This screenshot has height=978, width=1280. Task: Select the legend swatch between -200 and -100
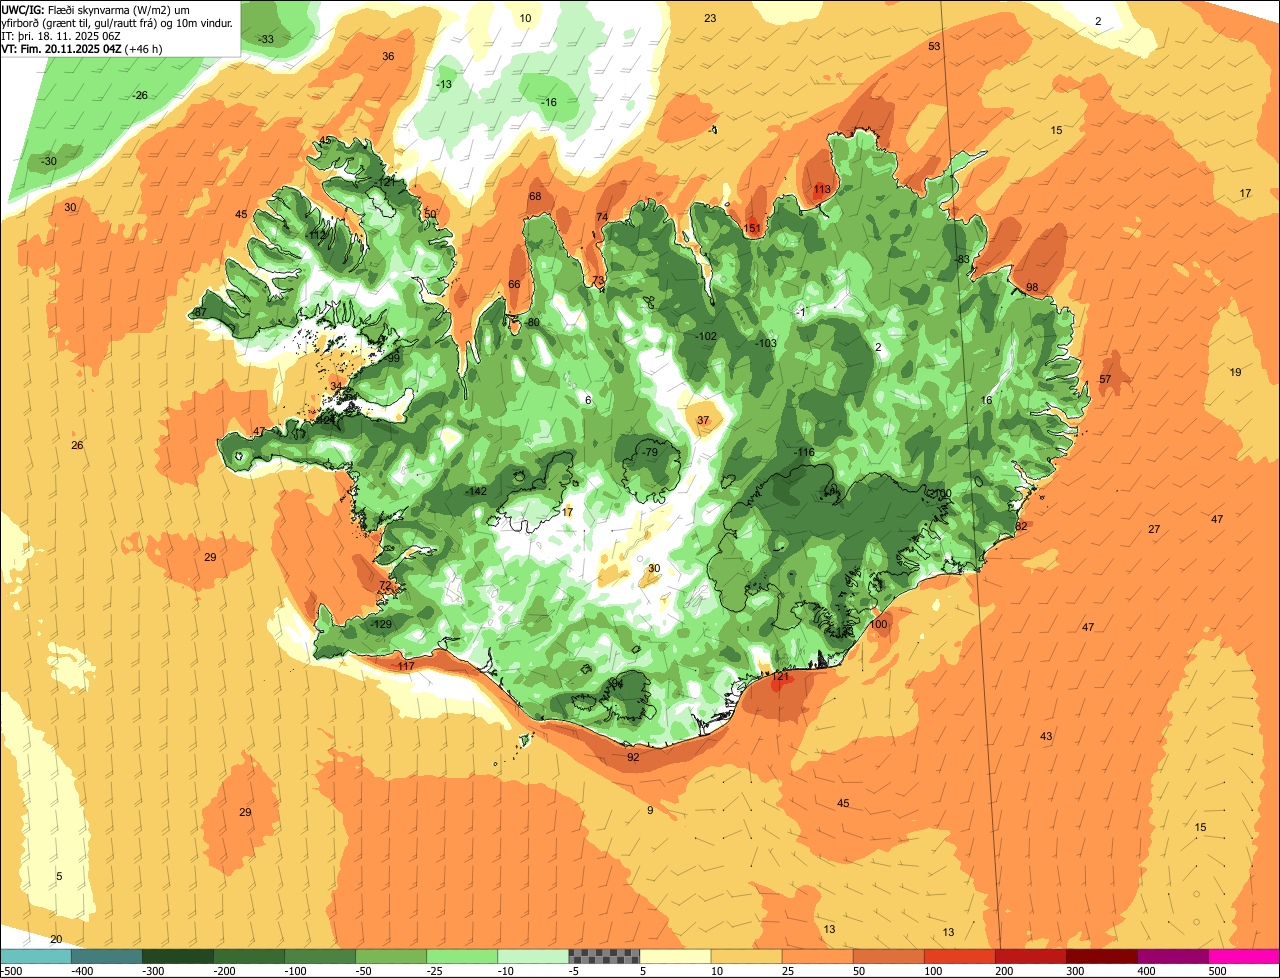(x=249, y=956)
